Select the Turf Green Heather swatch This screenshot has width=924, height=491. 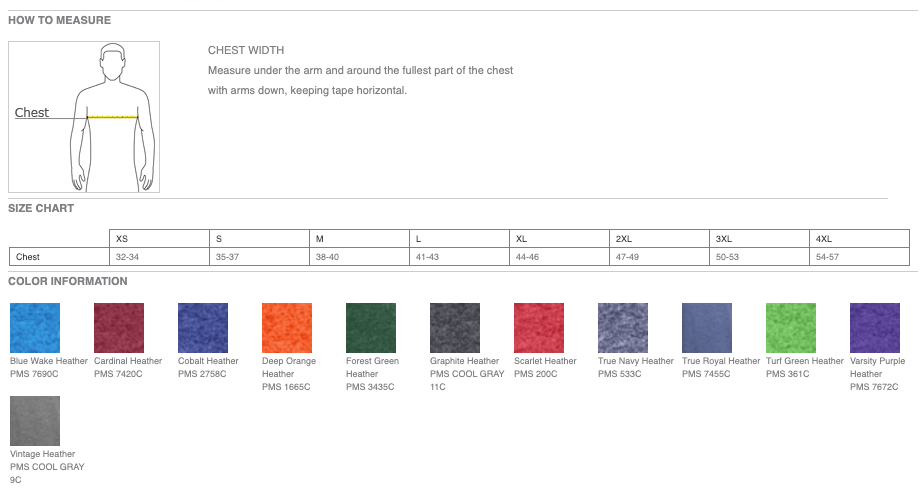(x=791, y=327)
